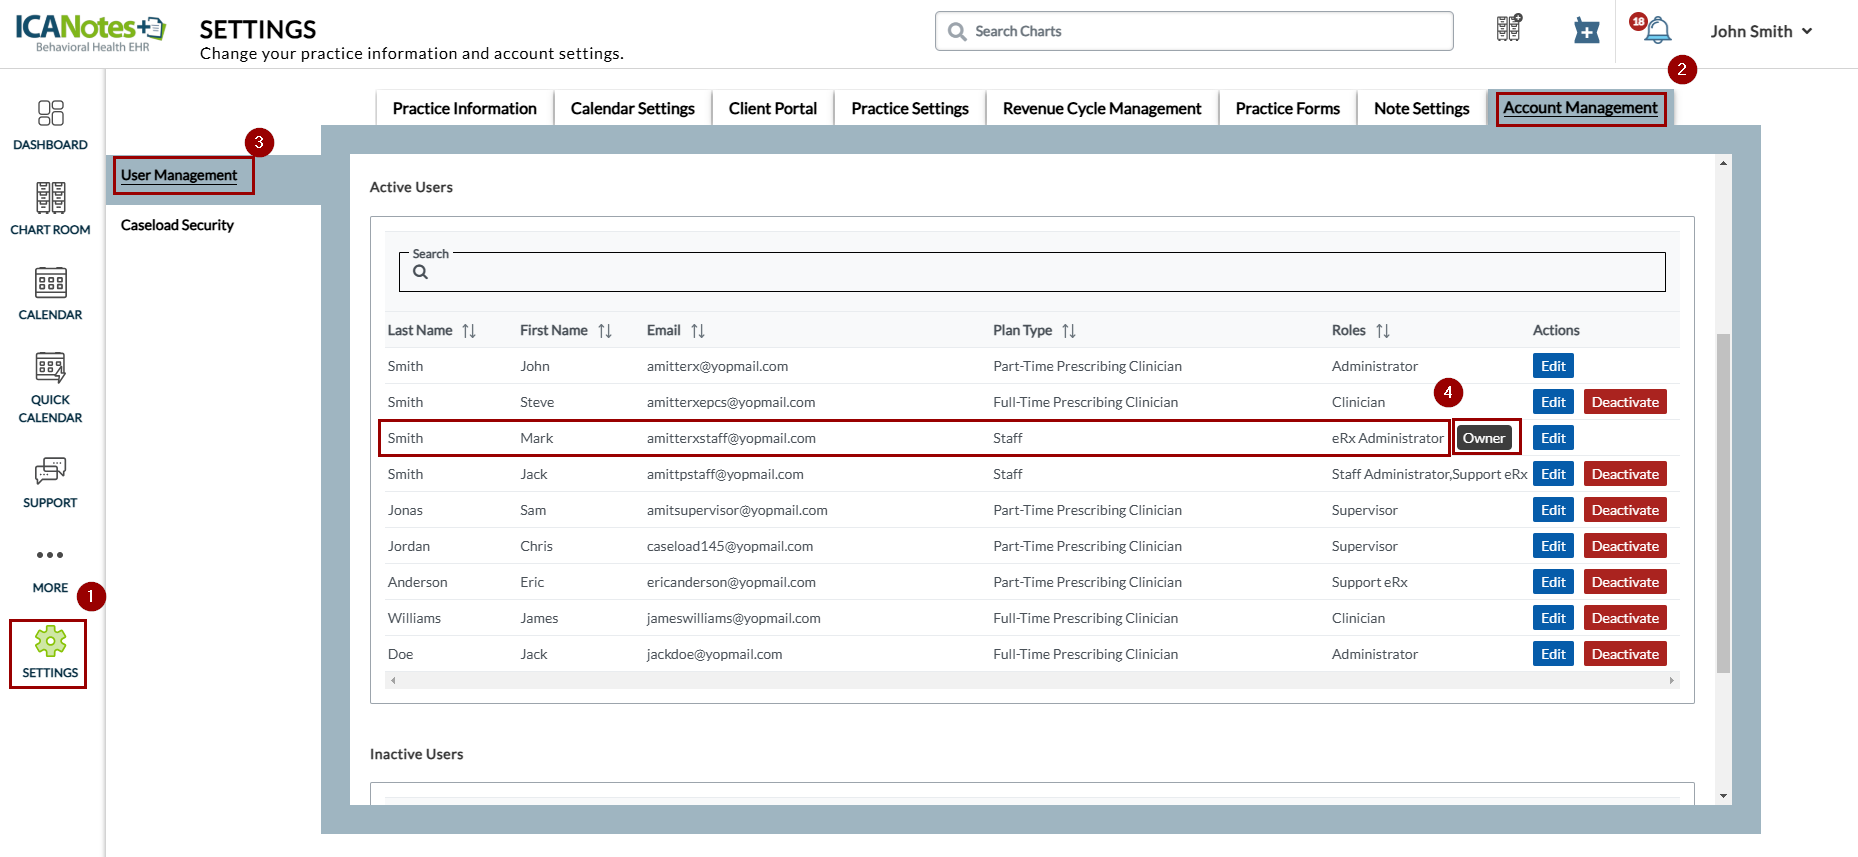The width and height of the screenshot is (1858, 857).
Task: Sort users by Roles column arrows
Action: click(1383, 331)
